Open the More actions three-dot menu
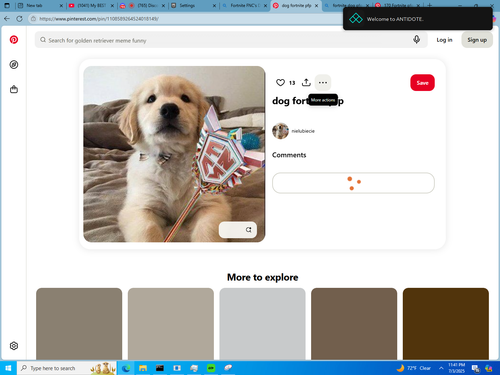This screenshot has height=375, width=500. click(x=323, y=82)
